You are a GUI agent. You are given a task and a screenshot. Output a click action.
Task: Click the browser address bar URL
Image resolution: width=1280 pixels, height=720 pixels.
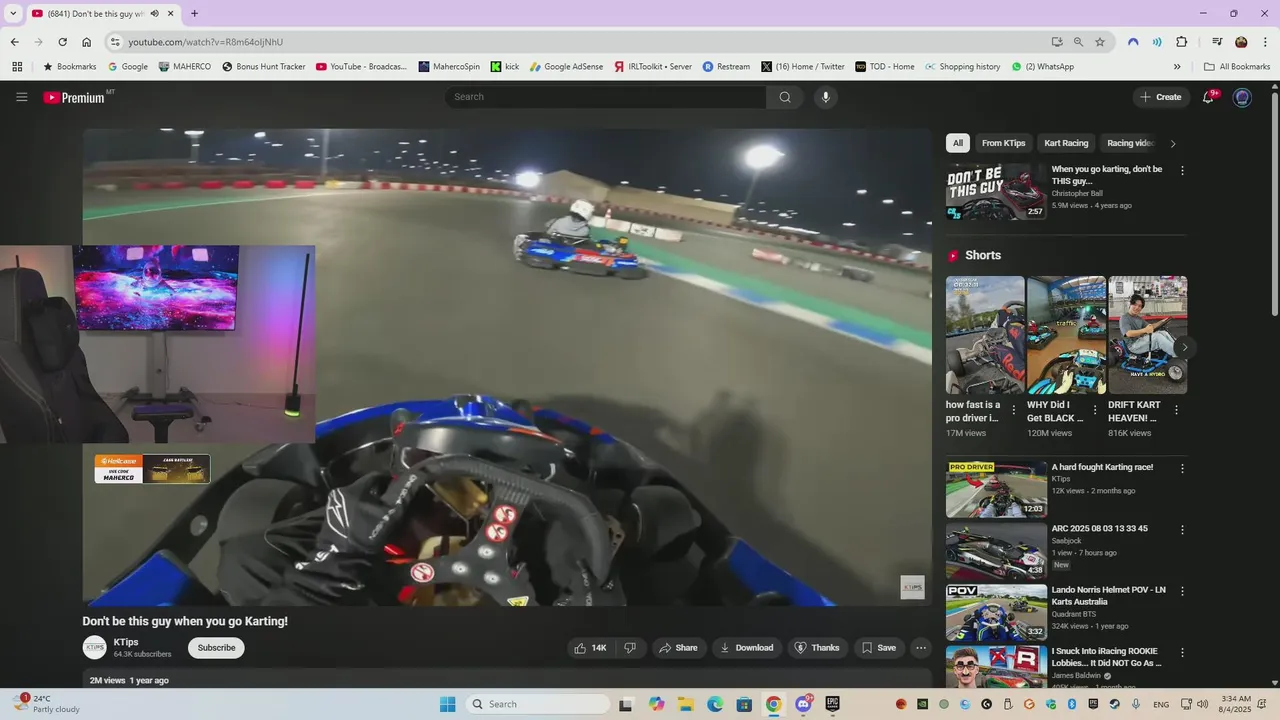click(205, 42)
